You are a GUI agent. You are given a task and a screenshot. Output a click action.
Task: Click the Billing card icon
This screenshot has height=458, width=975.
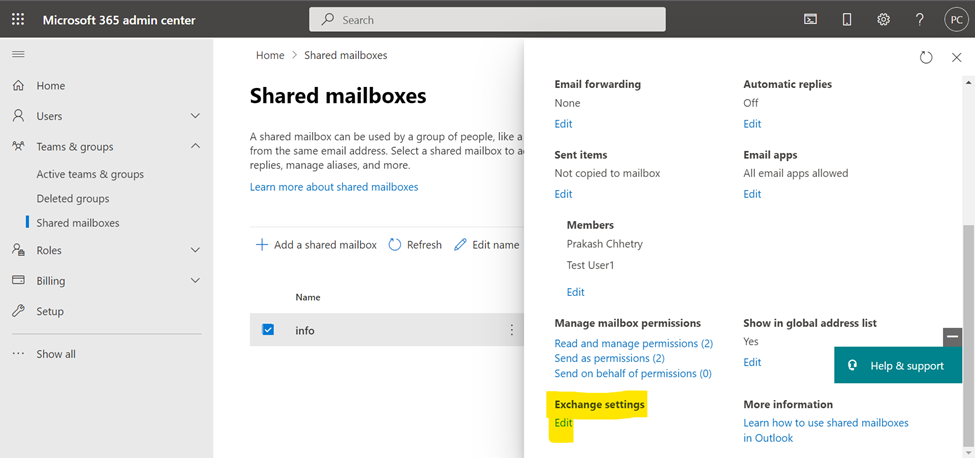tap(19, 280)
